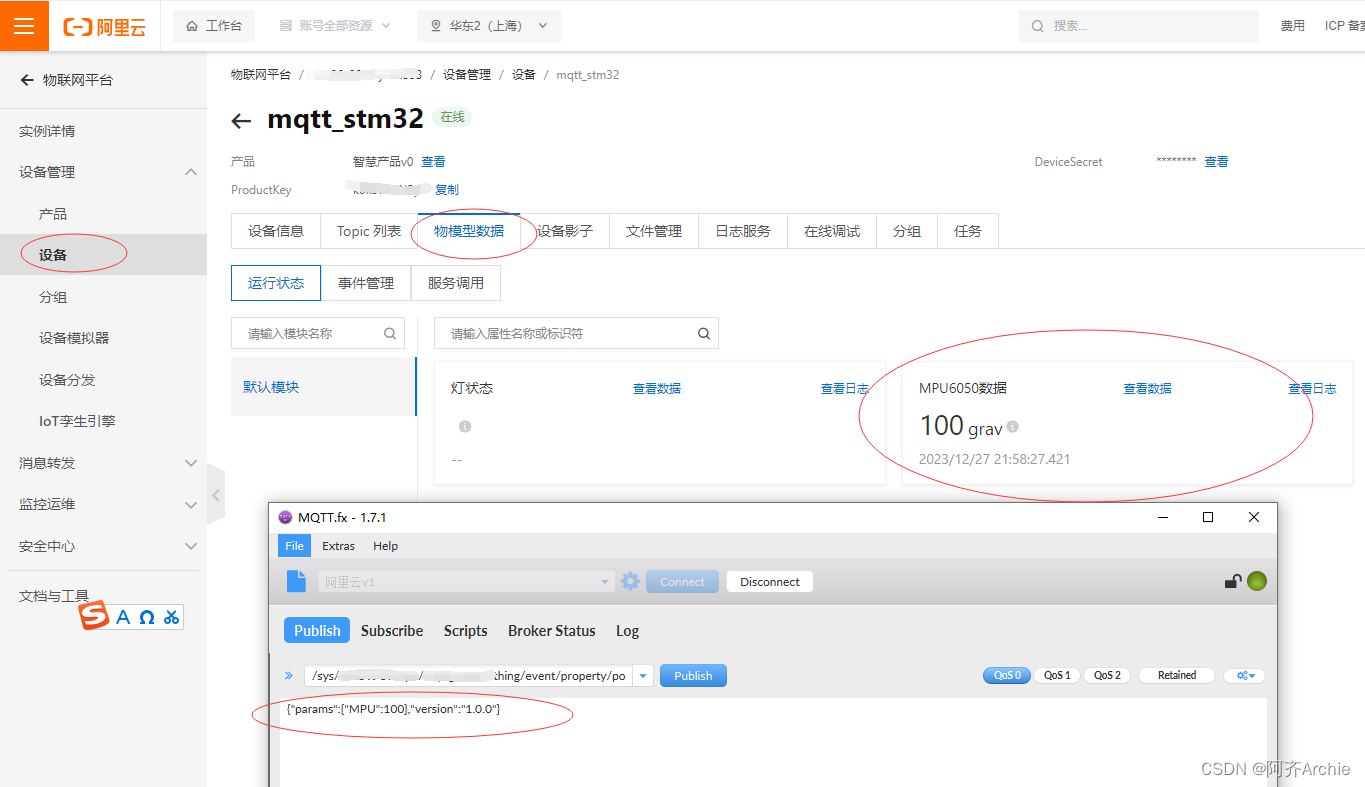Click the Aliyun logo
This screenshot has width=1365, height=787.
[x=104, y=27]
